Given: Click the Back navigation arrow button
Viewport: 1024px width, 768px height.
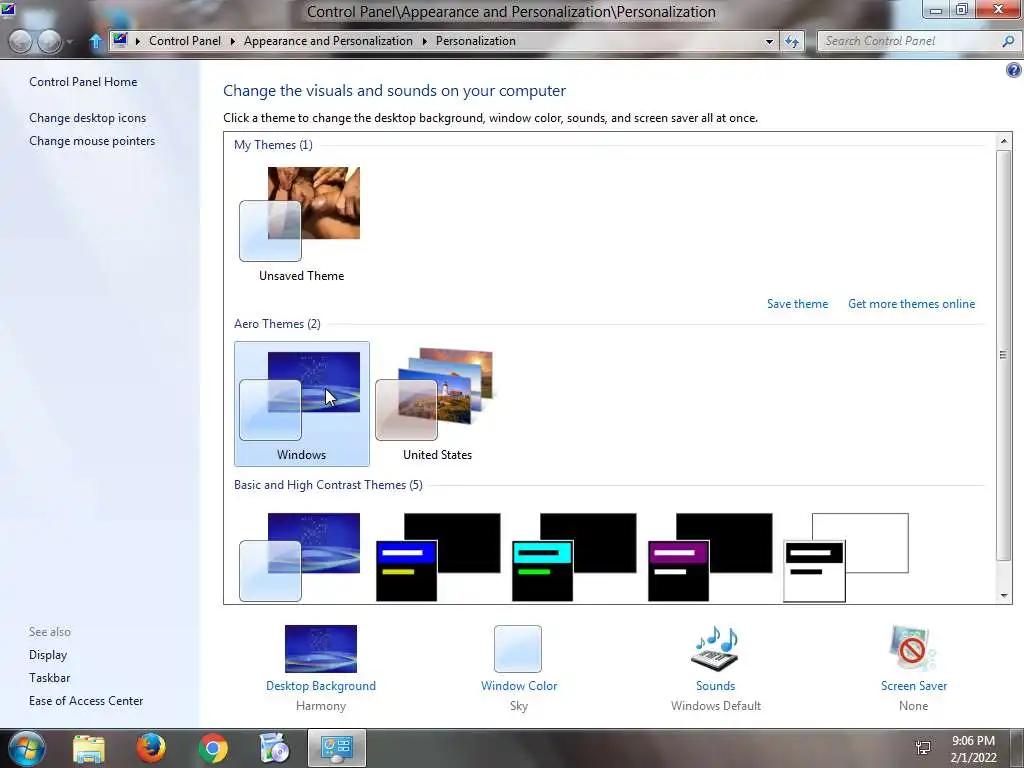Looking at the screenshot, I should 20,42.
